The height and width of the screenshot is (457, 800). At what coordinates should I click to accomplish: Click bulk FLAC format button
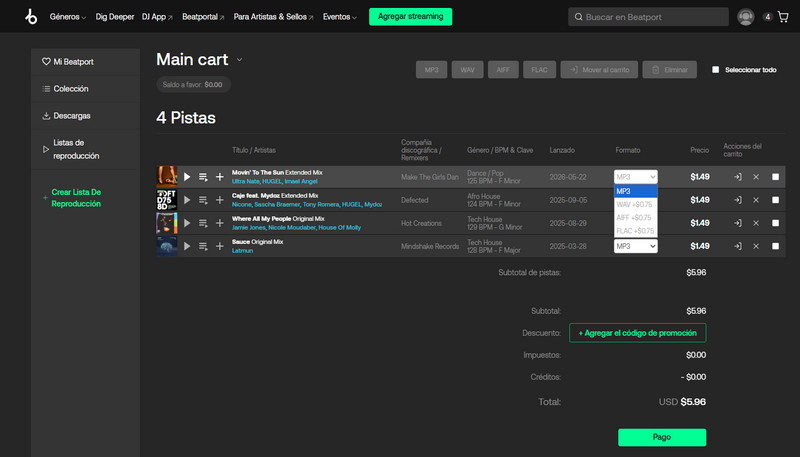click(x=539, y=70)
